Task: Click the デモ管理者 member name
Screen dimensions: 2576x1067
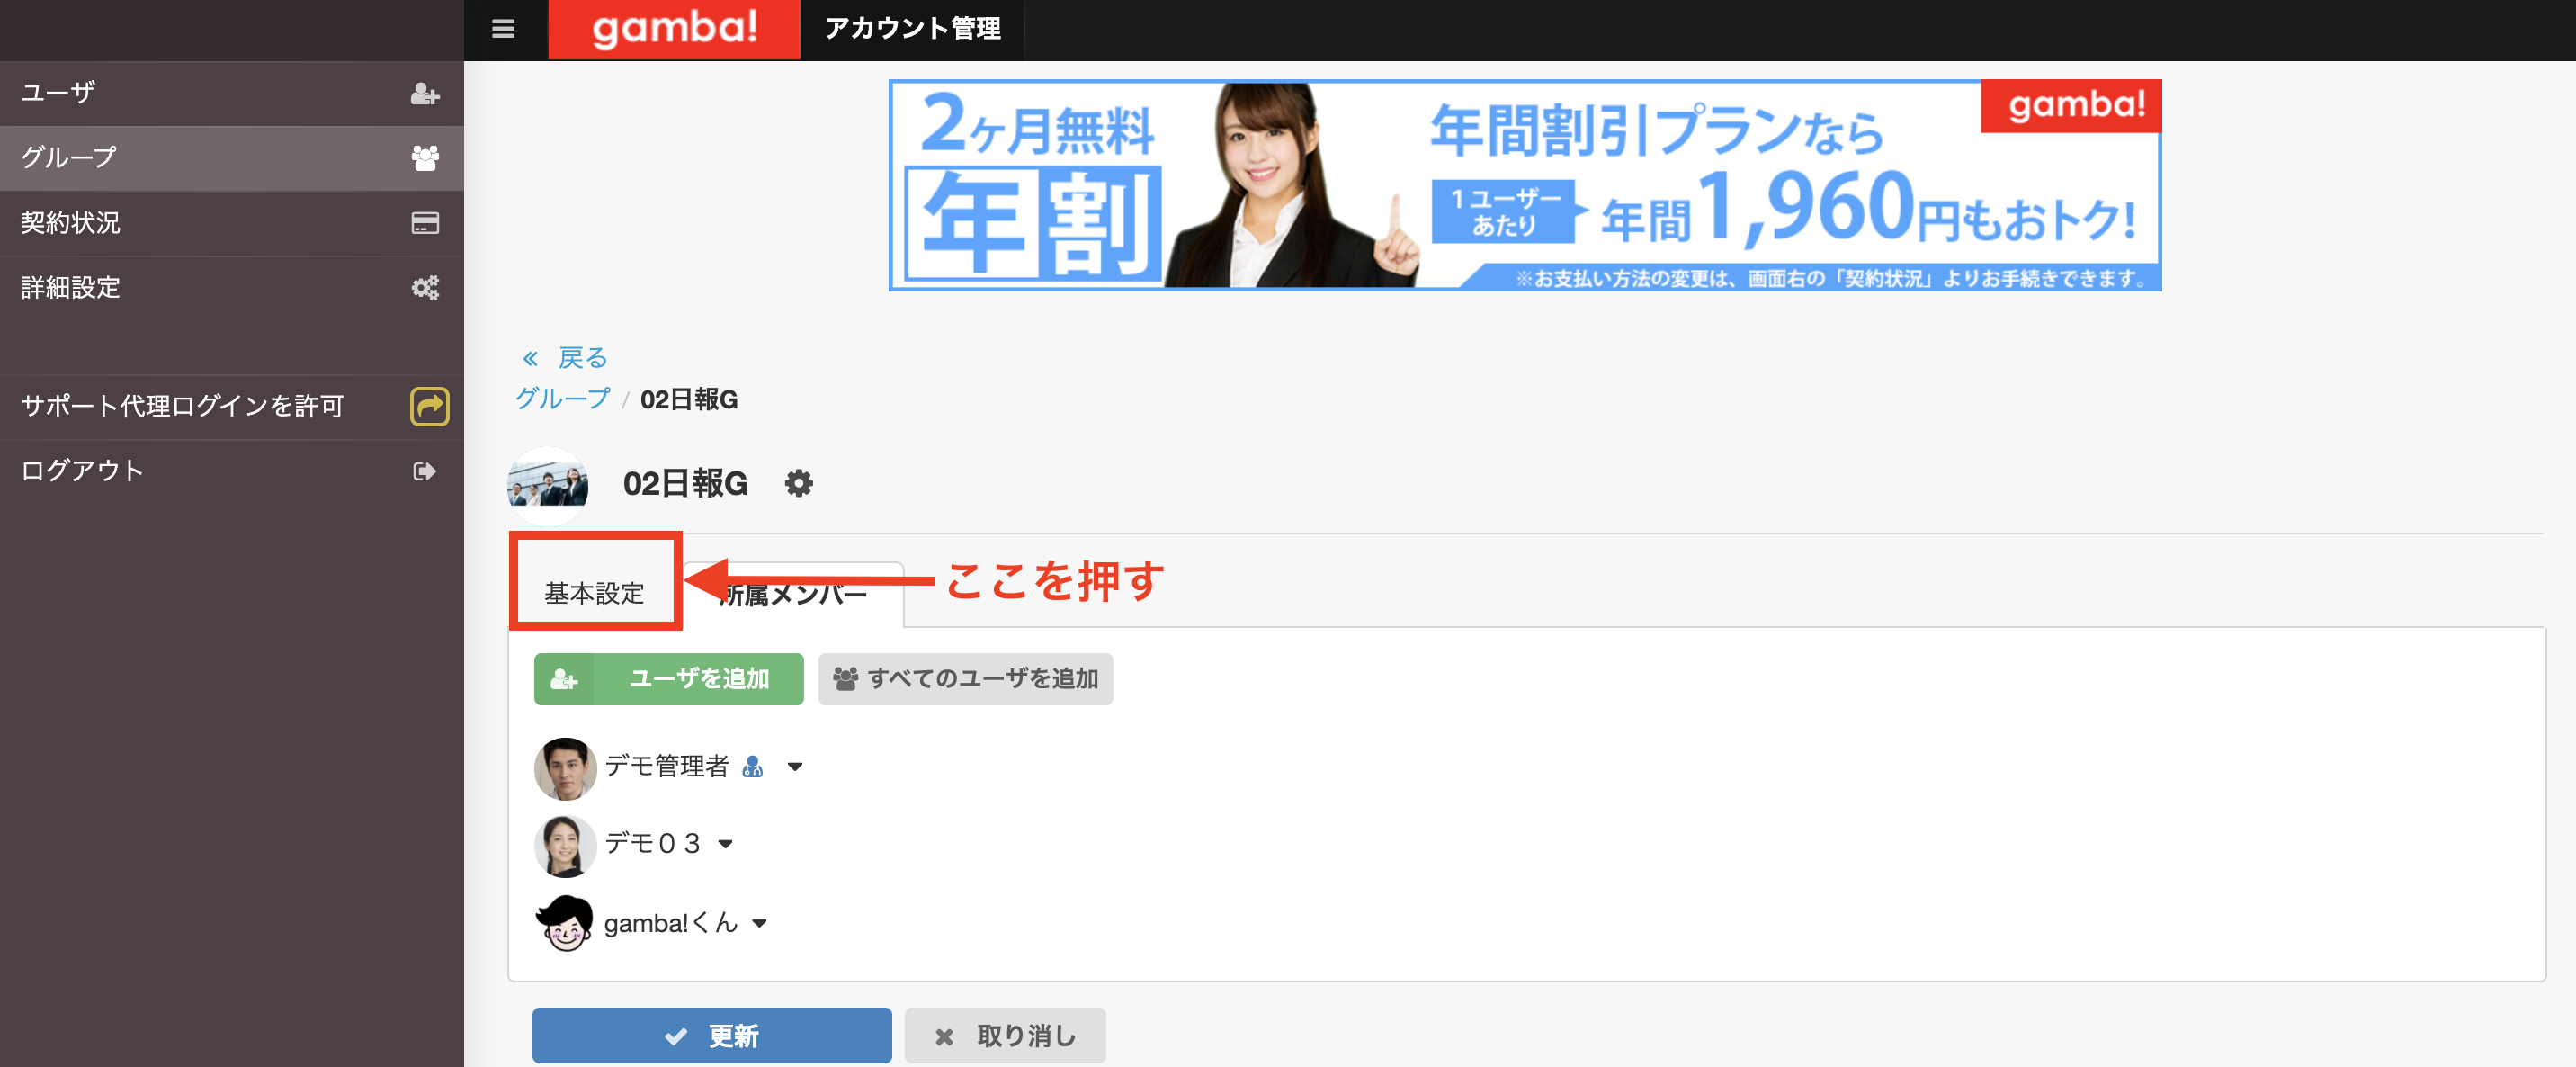Action: [x=667, y=766]
